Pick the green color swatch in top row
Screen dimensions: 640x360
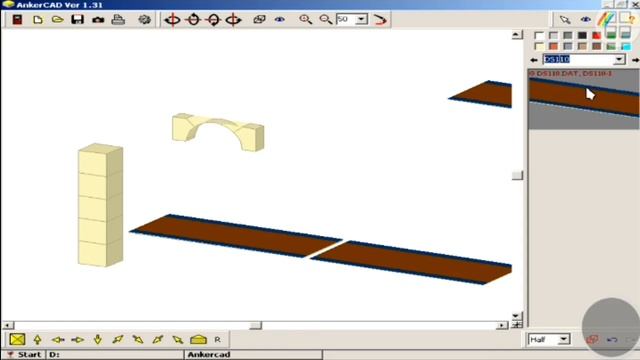(611, 35)
